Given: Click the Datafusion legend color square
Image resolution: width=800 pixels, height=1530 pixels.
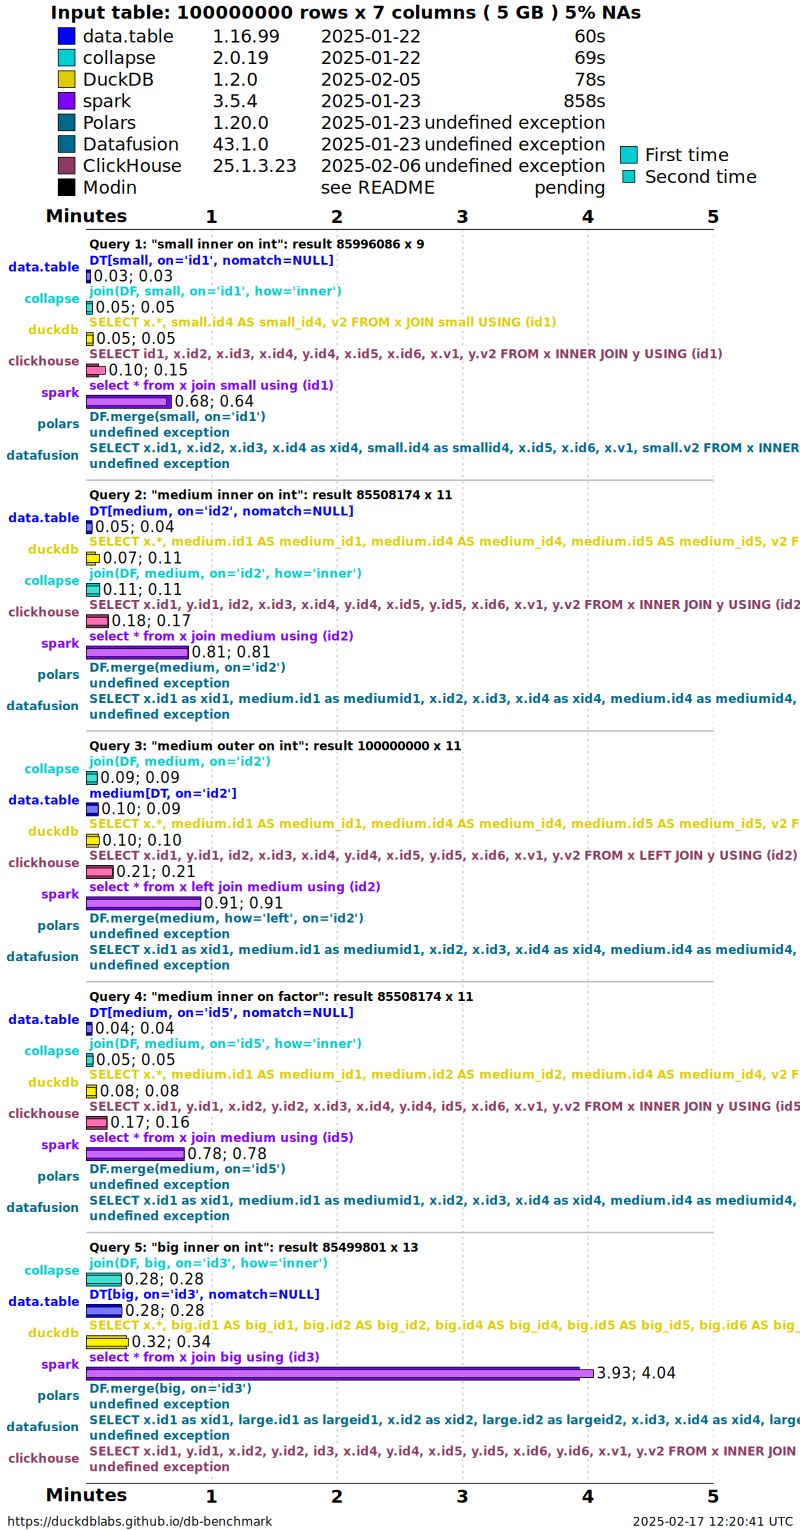Looking at the screenshot, I should tap(67, 144).
